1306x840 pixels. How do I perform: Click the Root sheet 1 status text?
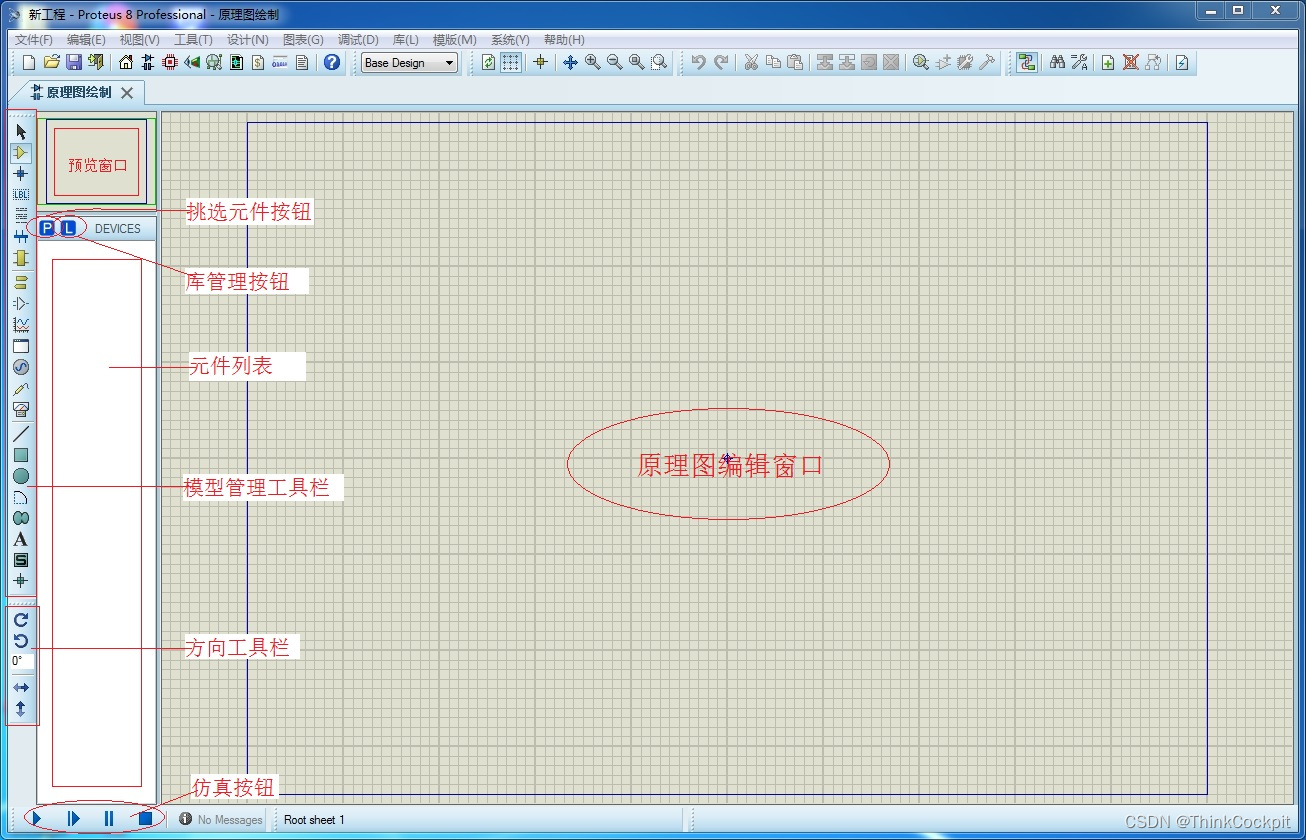314,820
